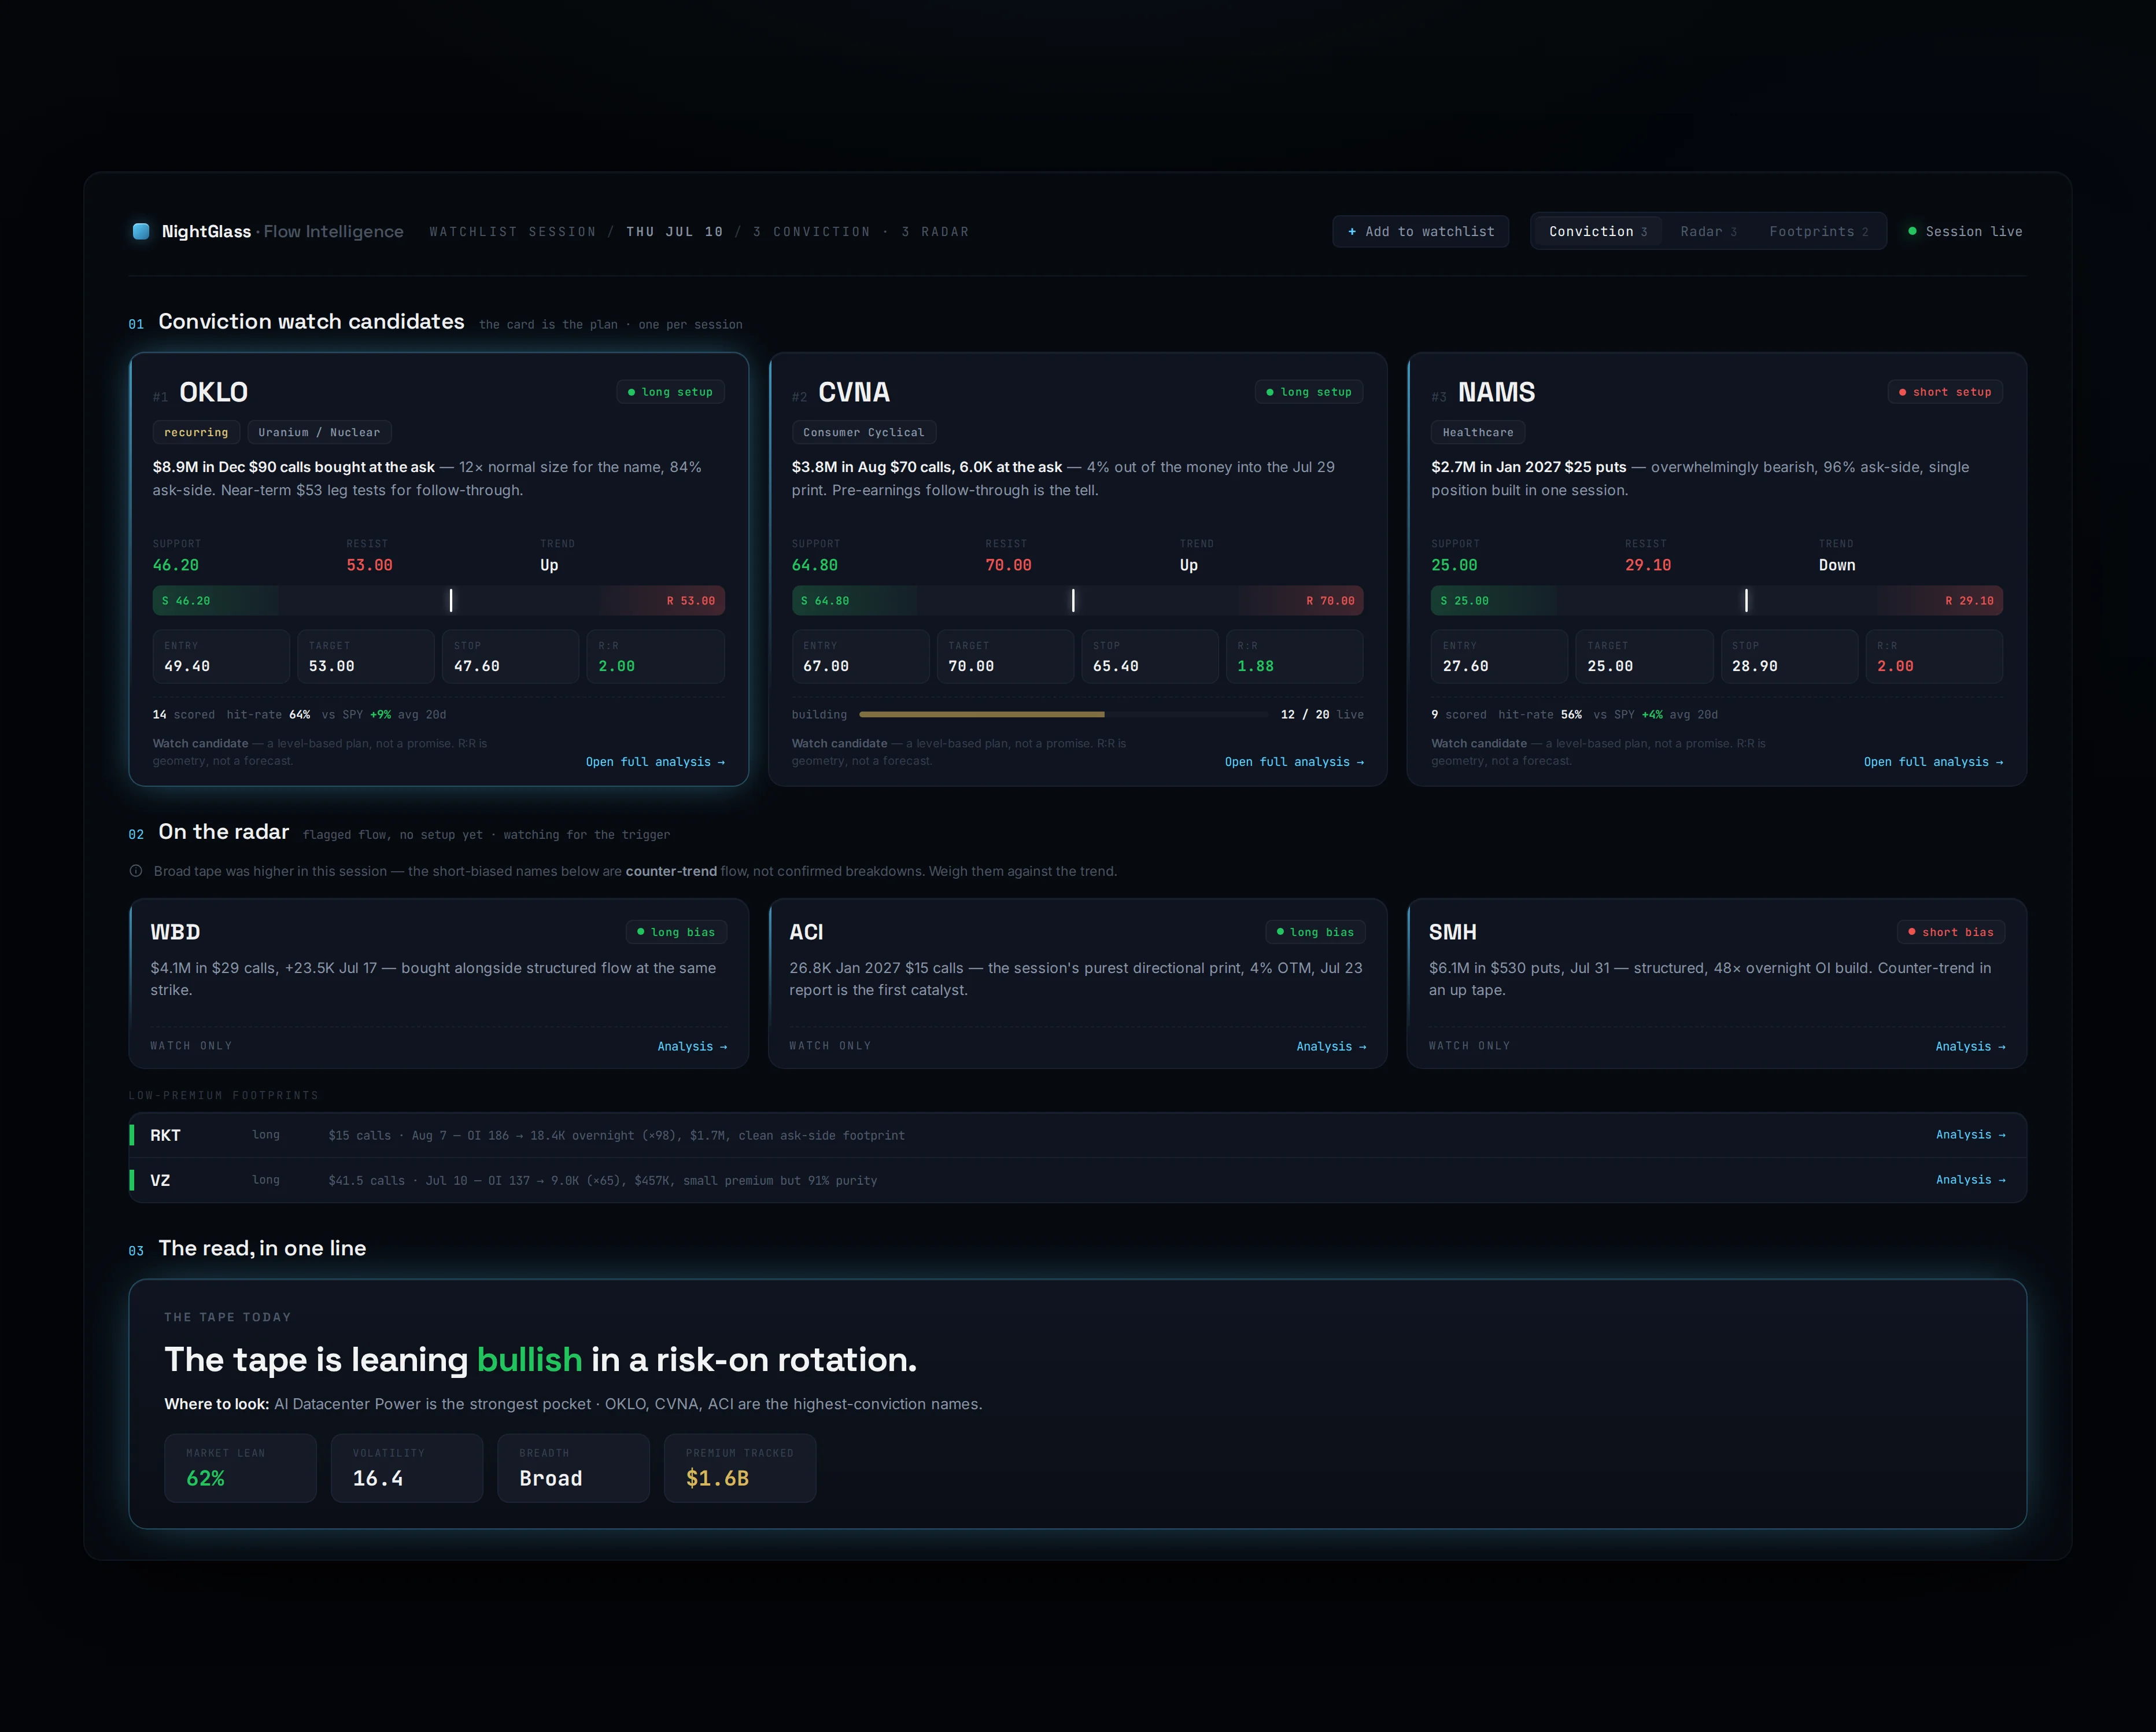The width and height of the screenshot is (2156, 1732).
Task: Click the short setup badge on NAMS
Action: click(x=1945, y=392)
